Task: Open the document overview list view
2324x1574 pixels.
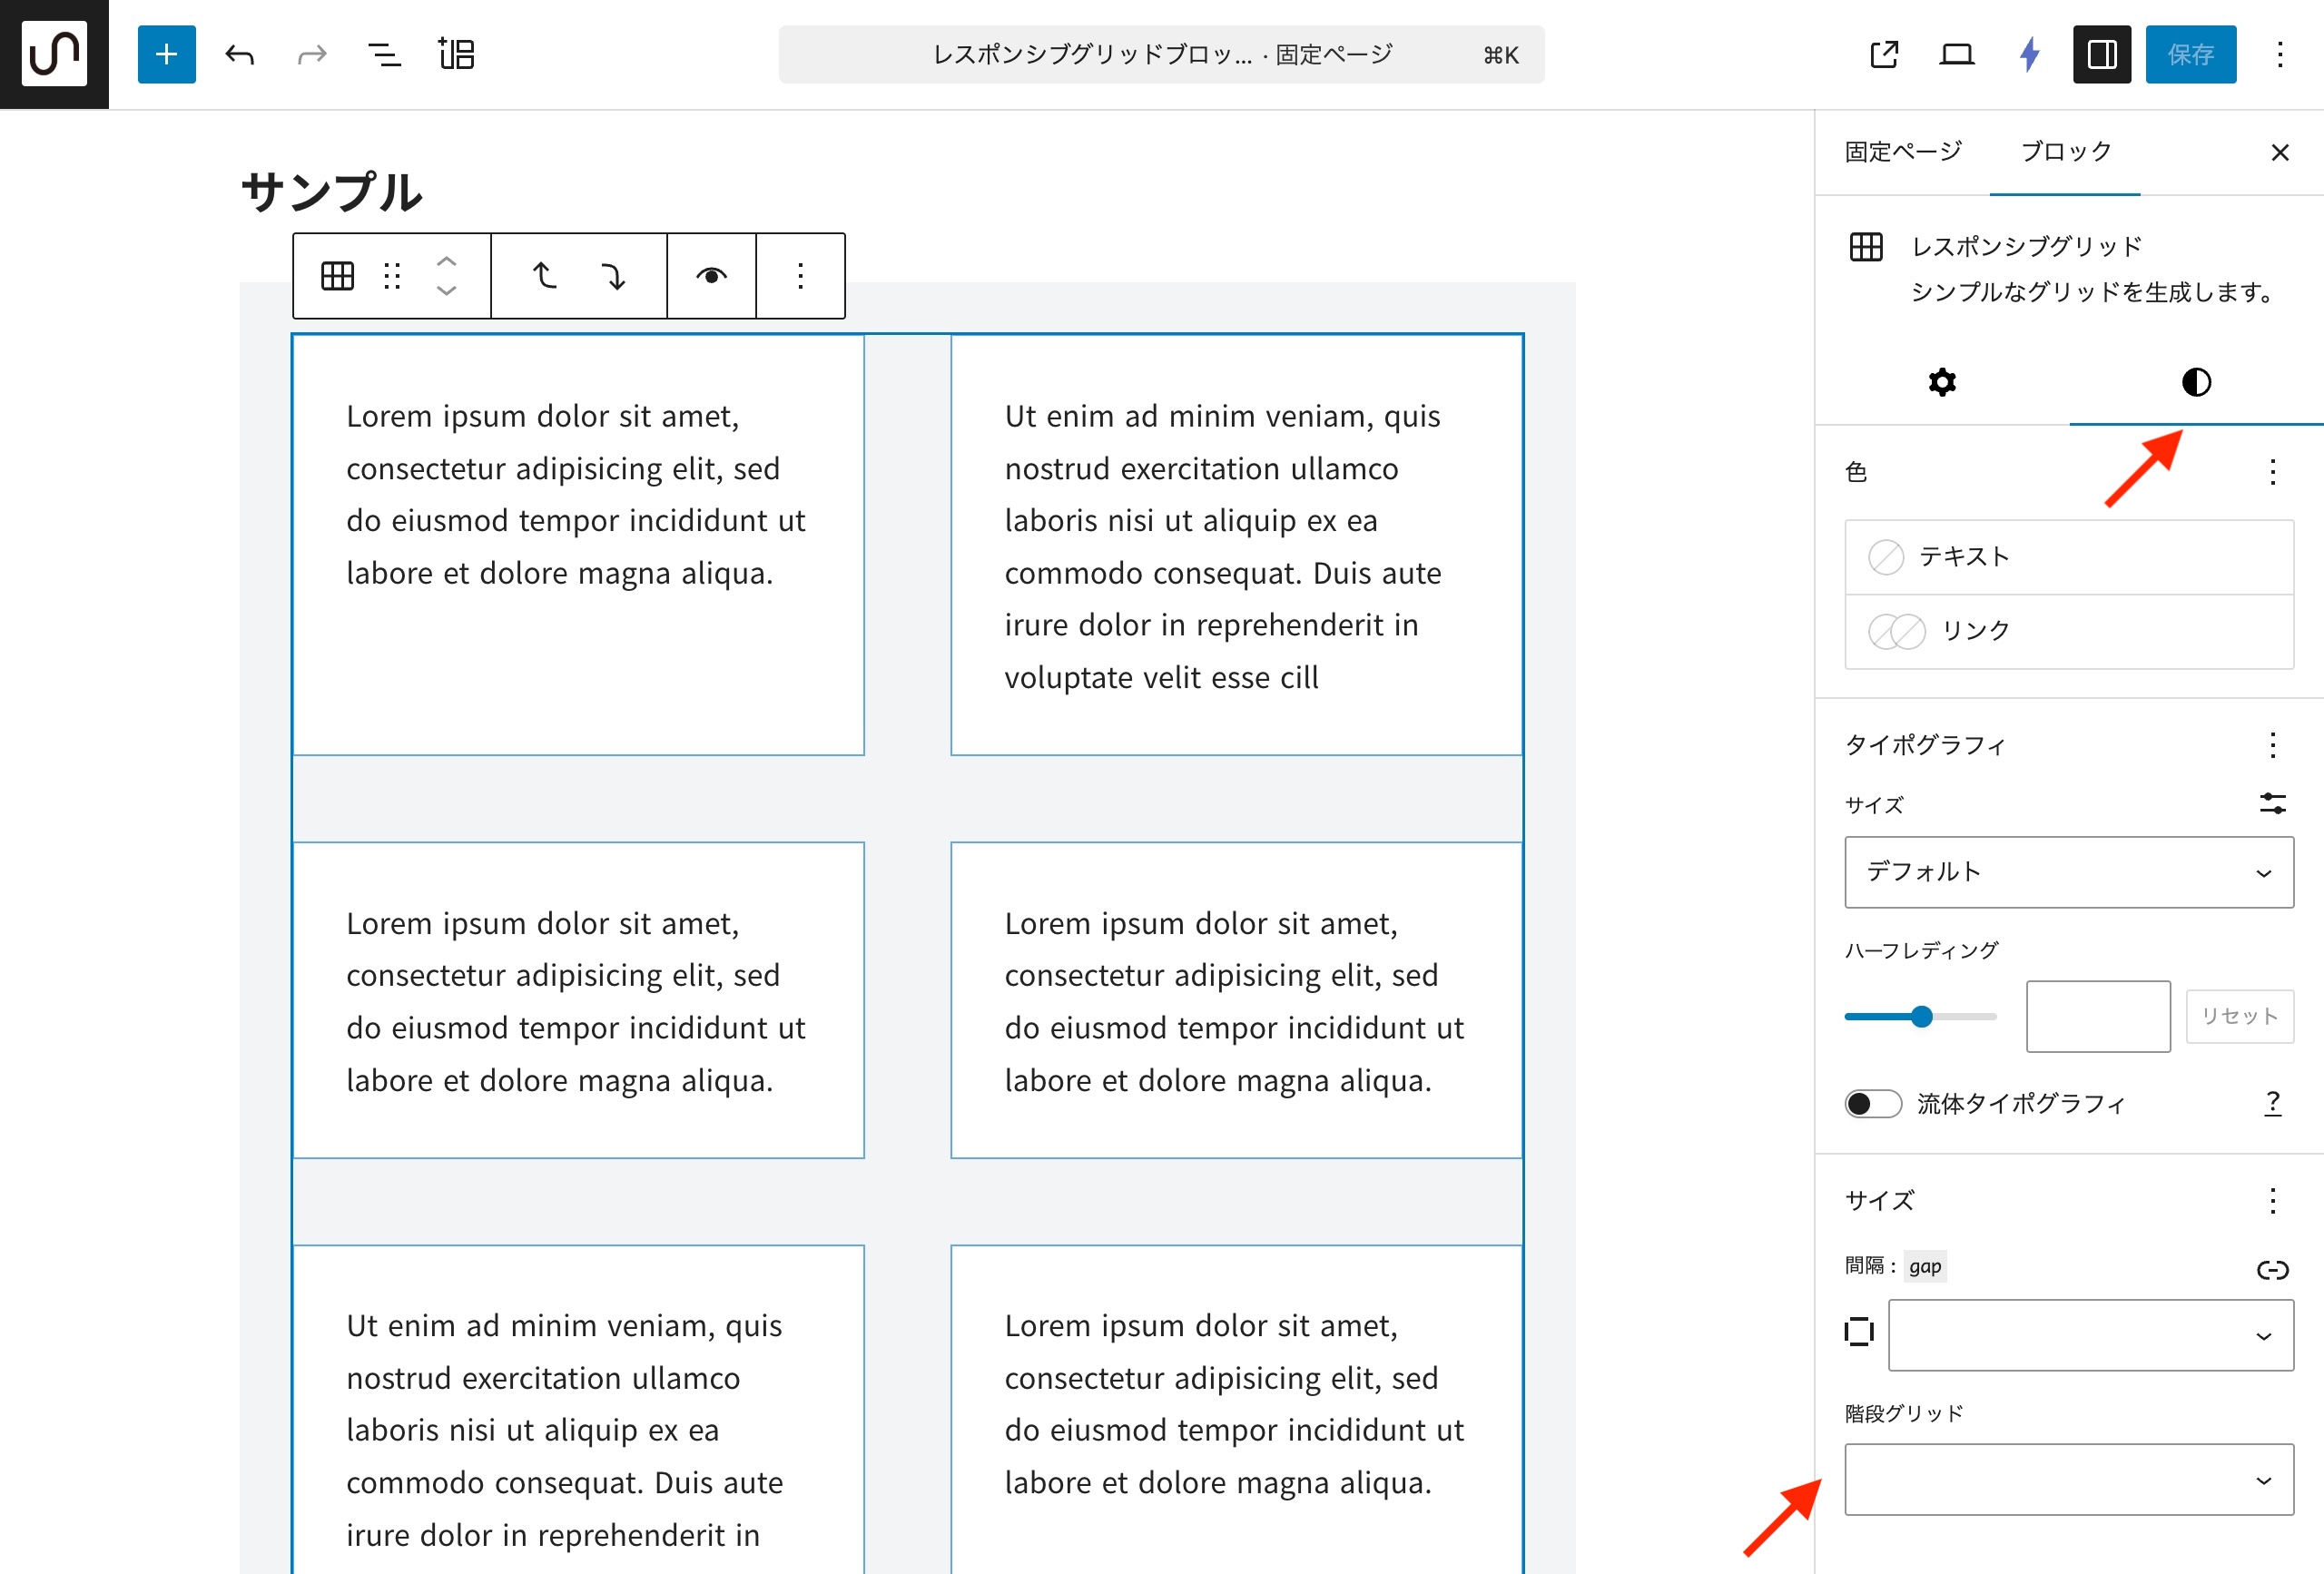Action: (x=384, y=54)
